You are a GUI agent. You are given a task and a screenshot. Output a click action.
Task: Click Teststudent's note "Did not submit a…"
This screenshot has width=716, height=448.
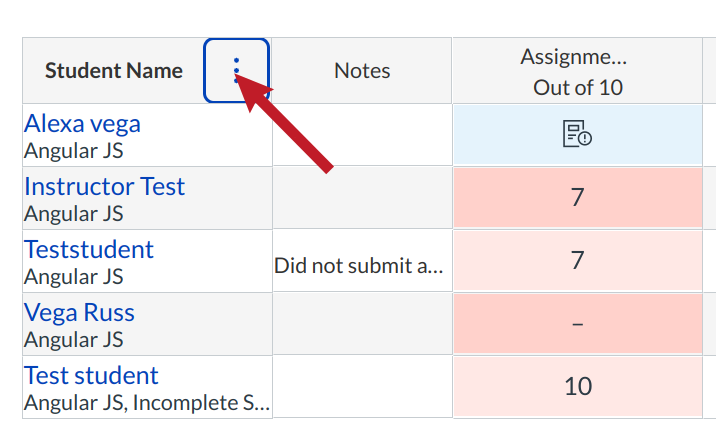coord(358,266)
